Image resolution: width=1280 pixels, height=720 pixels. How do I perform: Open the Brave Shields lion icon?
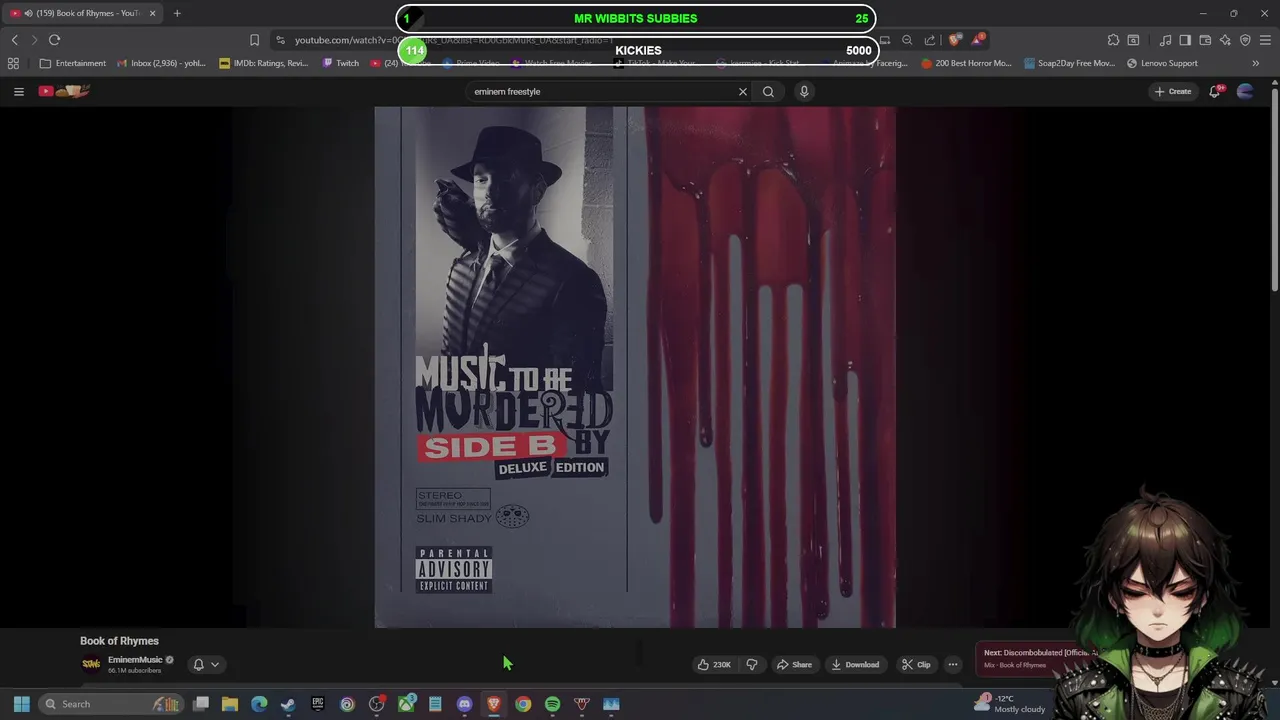pos(955,40)
